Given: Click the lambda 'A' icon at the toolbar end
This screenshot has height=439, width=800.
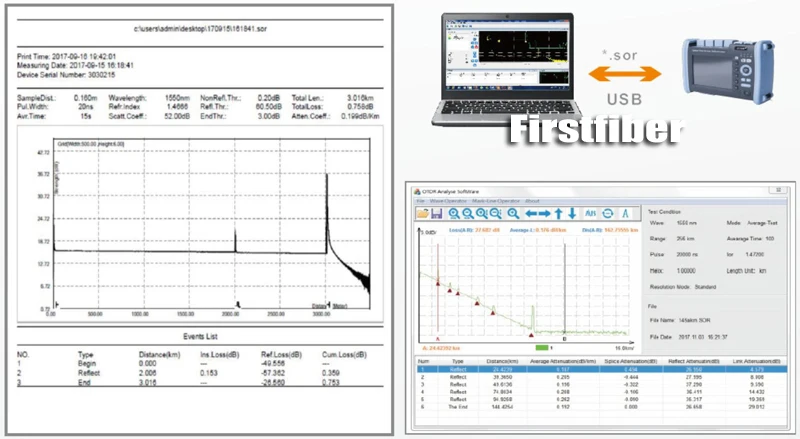Looking at the screenshot, I should tap(625, 213).
